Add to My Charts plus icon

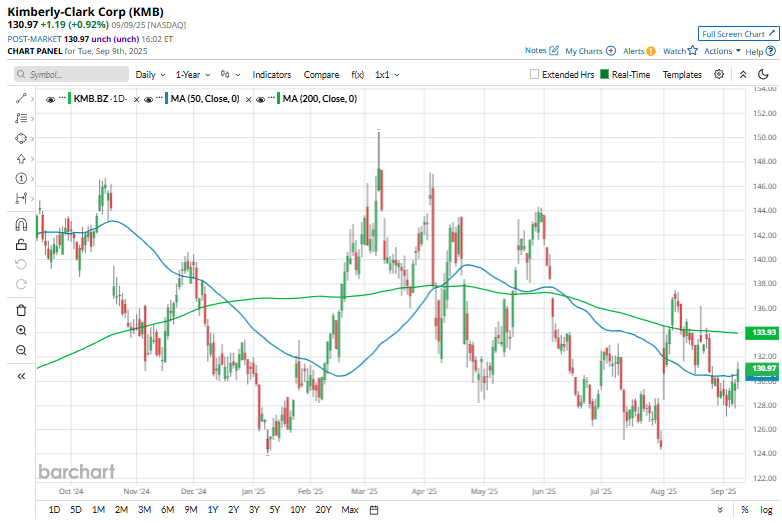pyautogui.click(x=611, y=51)
